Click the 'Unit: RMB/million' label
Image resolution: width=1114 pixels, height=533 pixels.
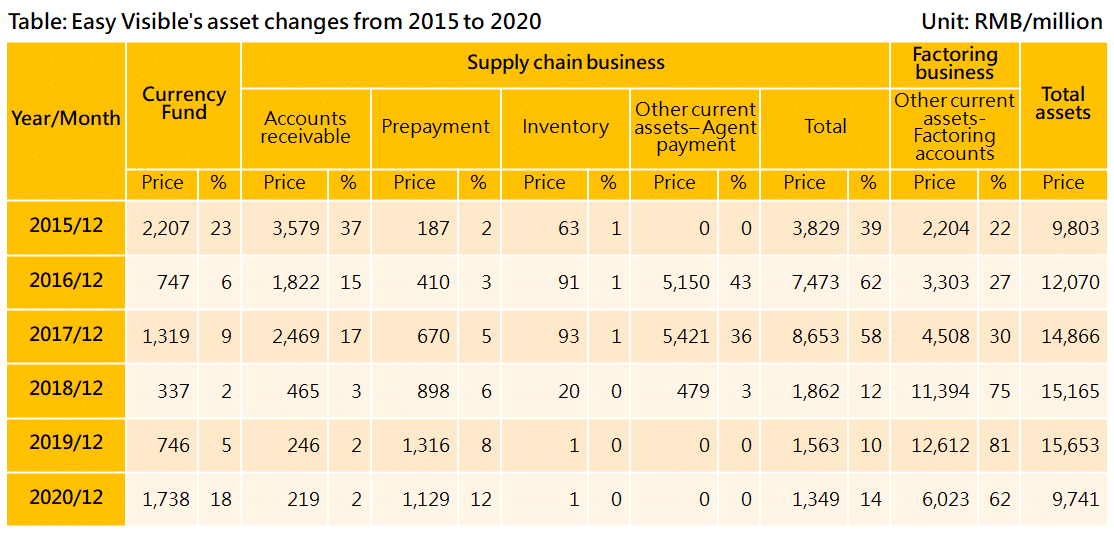(x=1012, y=21)
